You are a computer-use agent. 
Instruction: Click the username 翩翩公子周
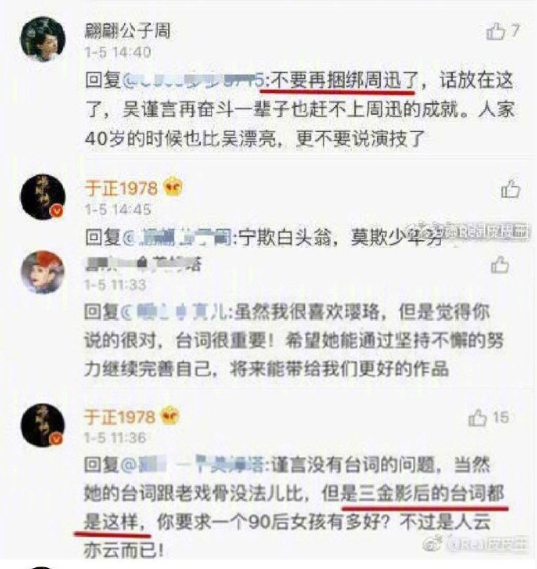pos(128,31)
